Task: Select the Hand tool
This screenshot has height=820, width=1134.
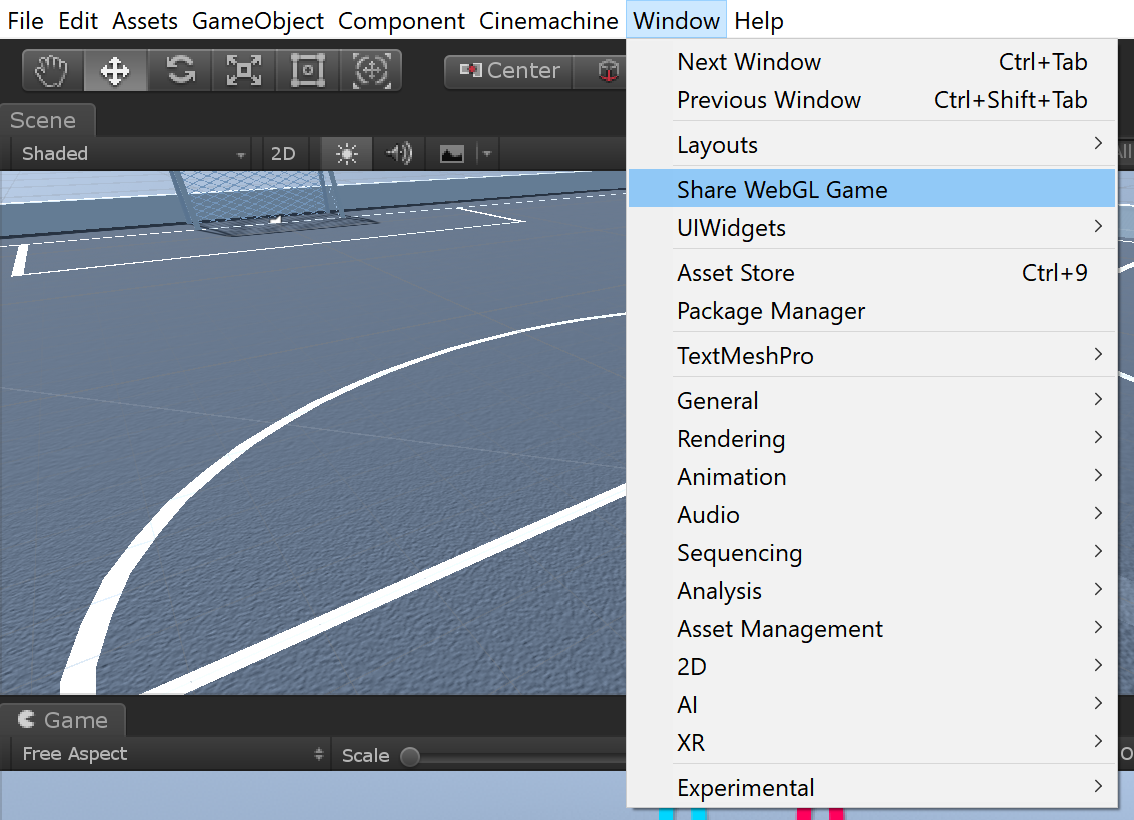Action: click(x=52, y=71)
